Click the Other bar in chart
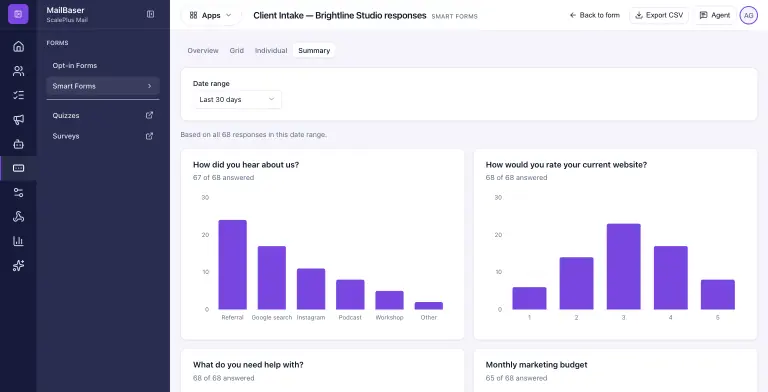Viewport: 768px width, 392px height. 429,306
